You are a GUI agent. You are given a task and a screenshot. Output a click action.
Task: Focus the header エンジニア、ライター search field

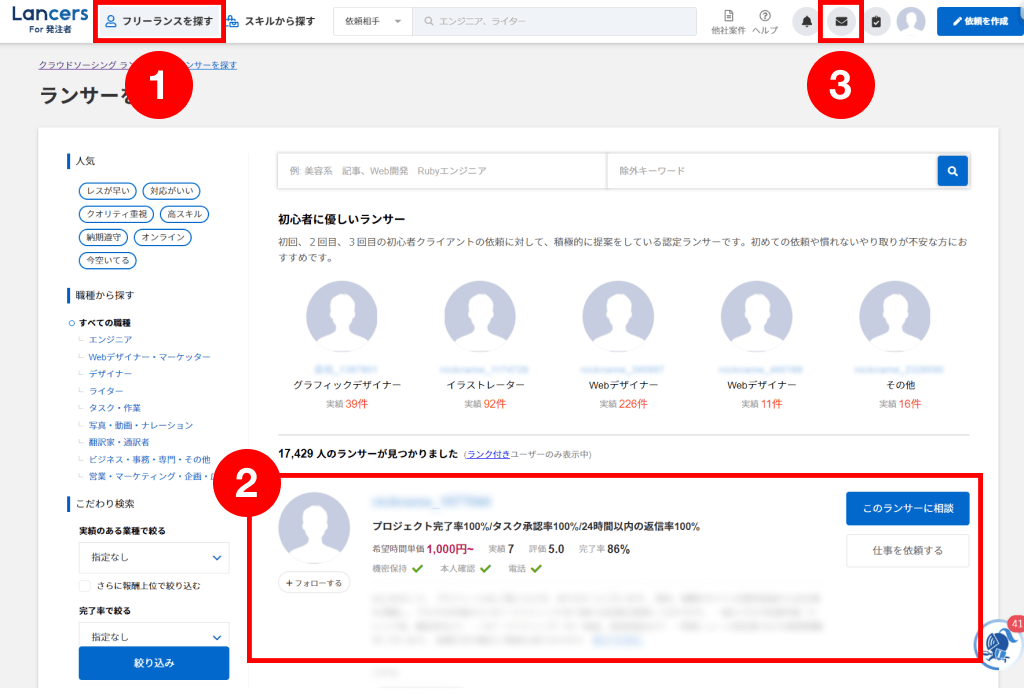554,22
